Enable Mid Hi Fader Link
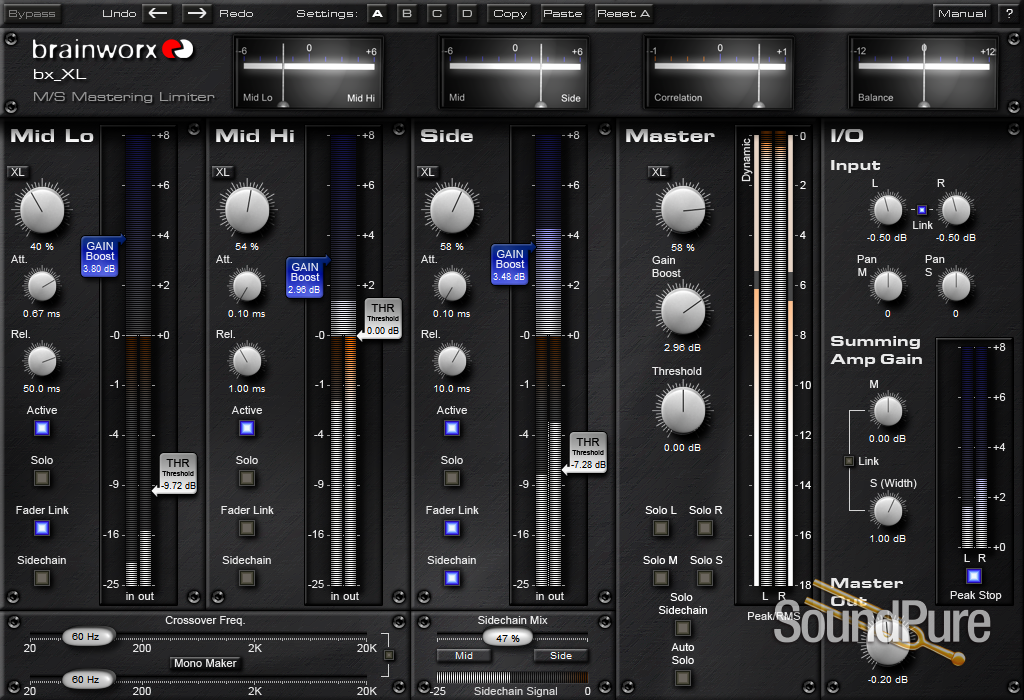 coord(247,528)
